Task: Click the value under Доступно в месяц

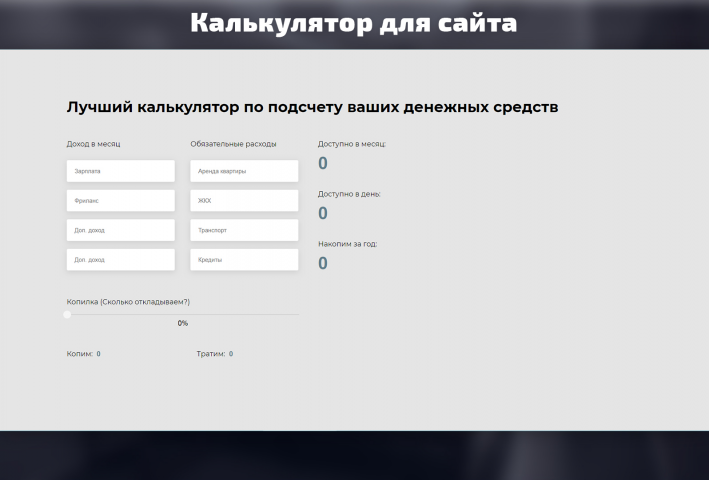Action: coord(323,163)
